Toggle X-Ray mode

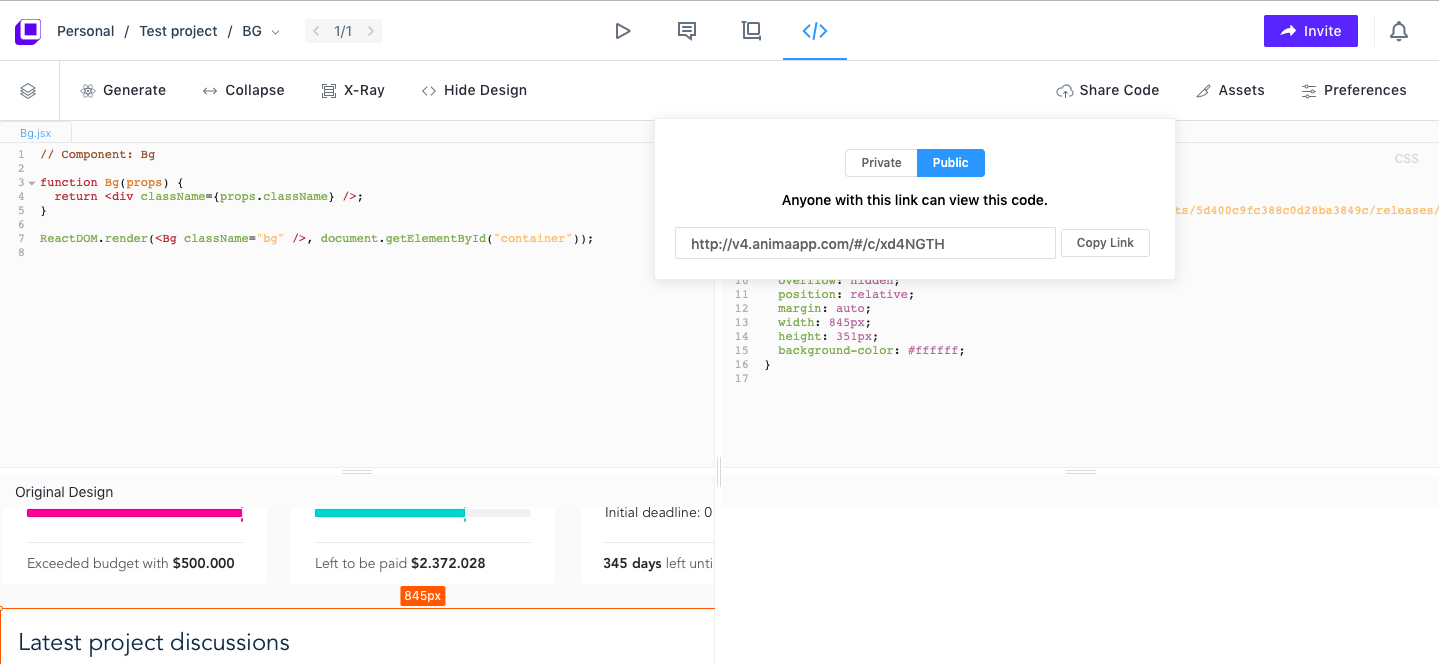tap(352, 90)
